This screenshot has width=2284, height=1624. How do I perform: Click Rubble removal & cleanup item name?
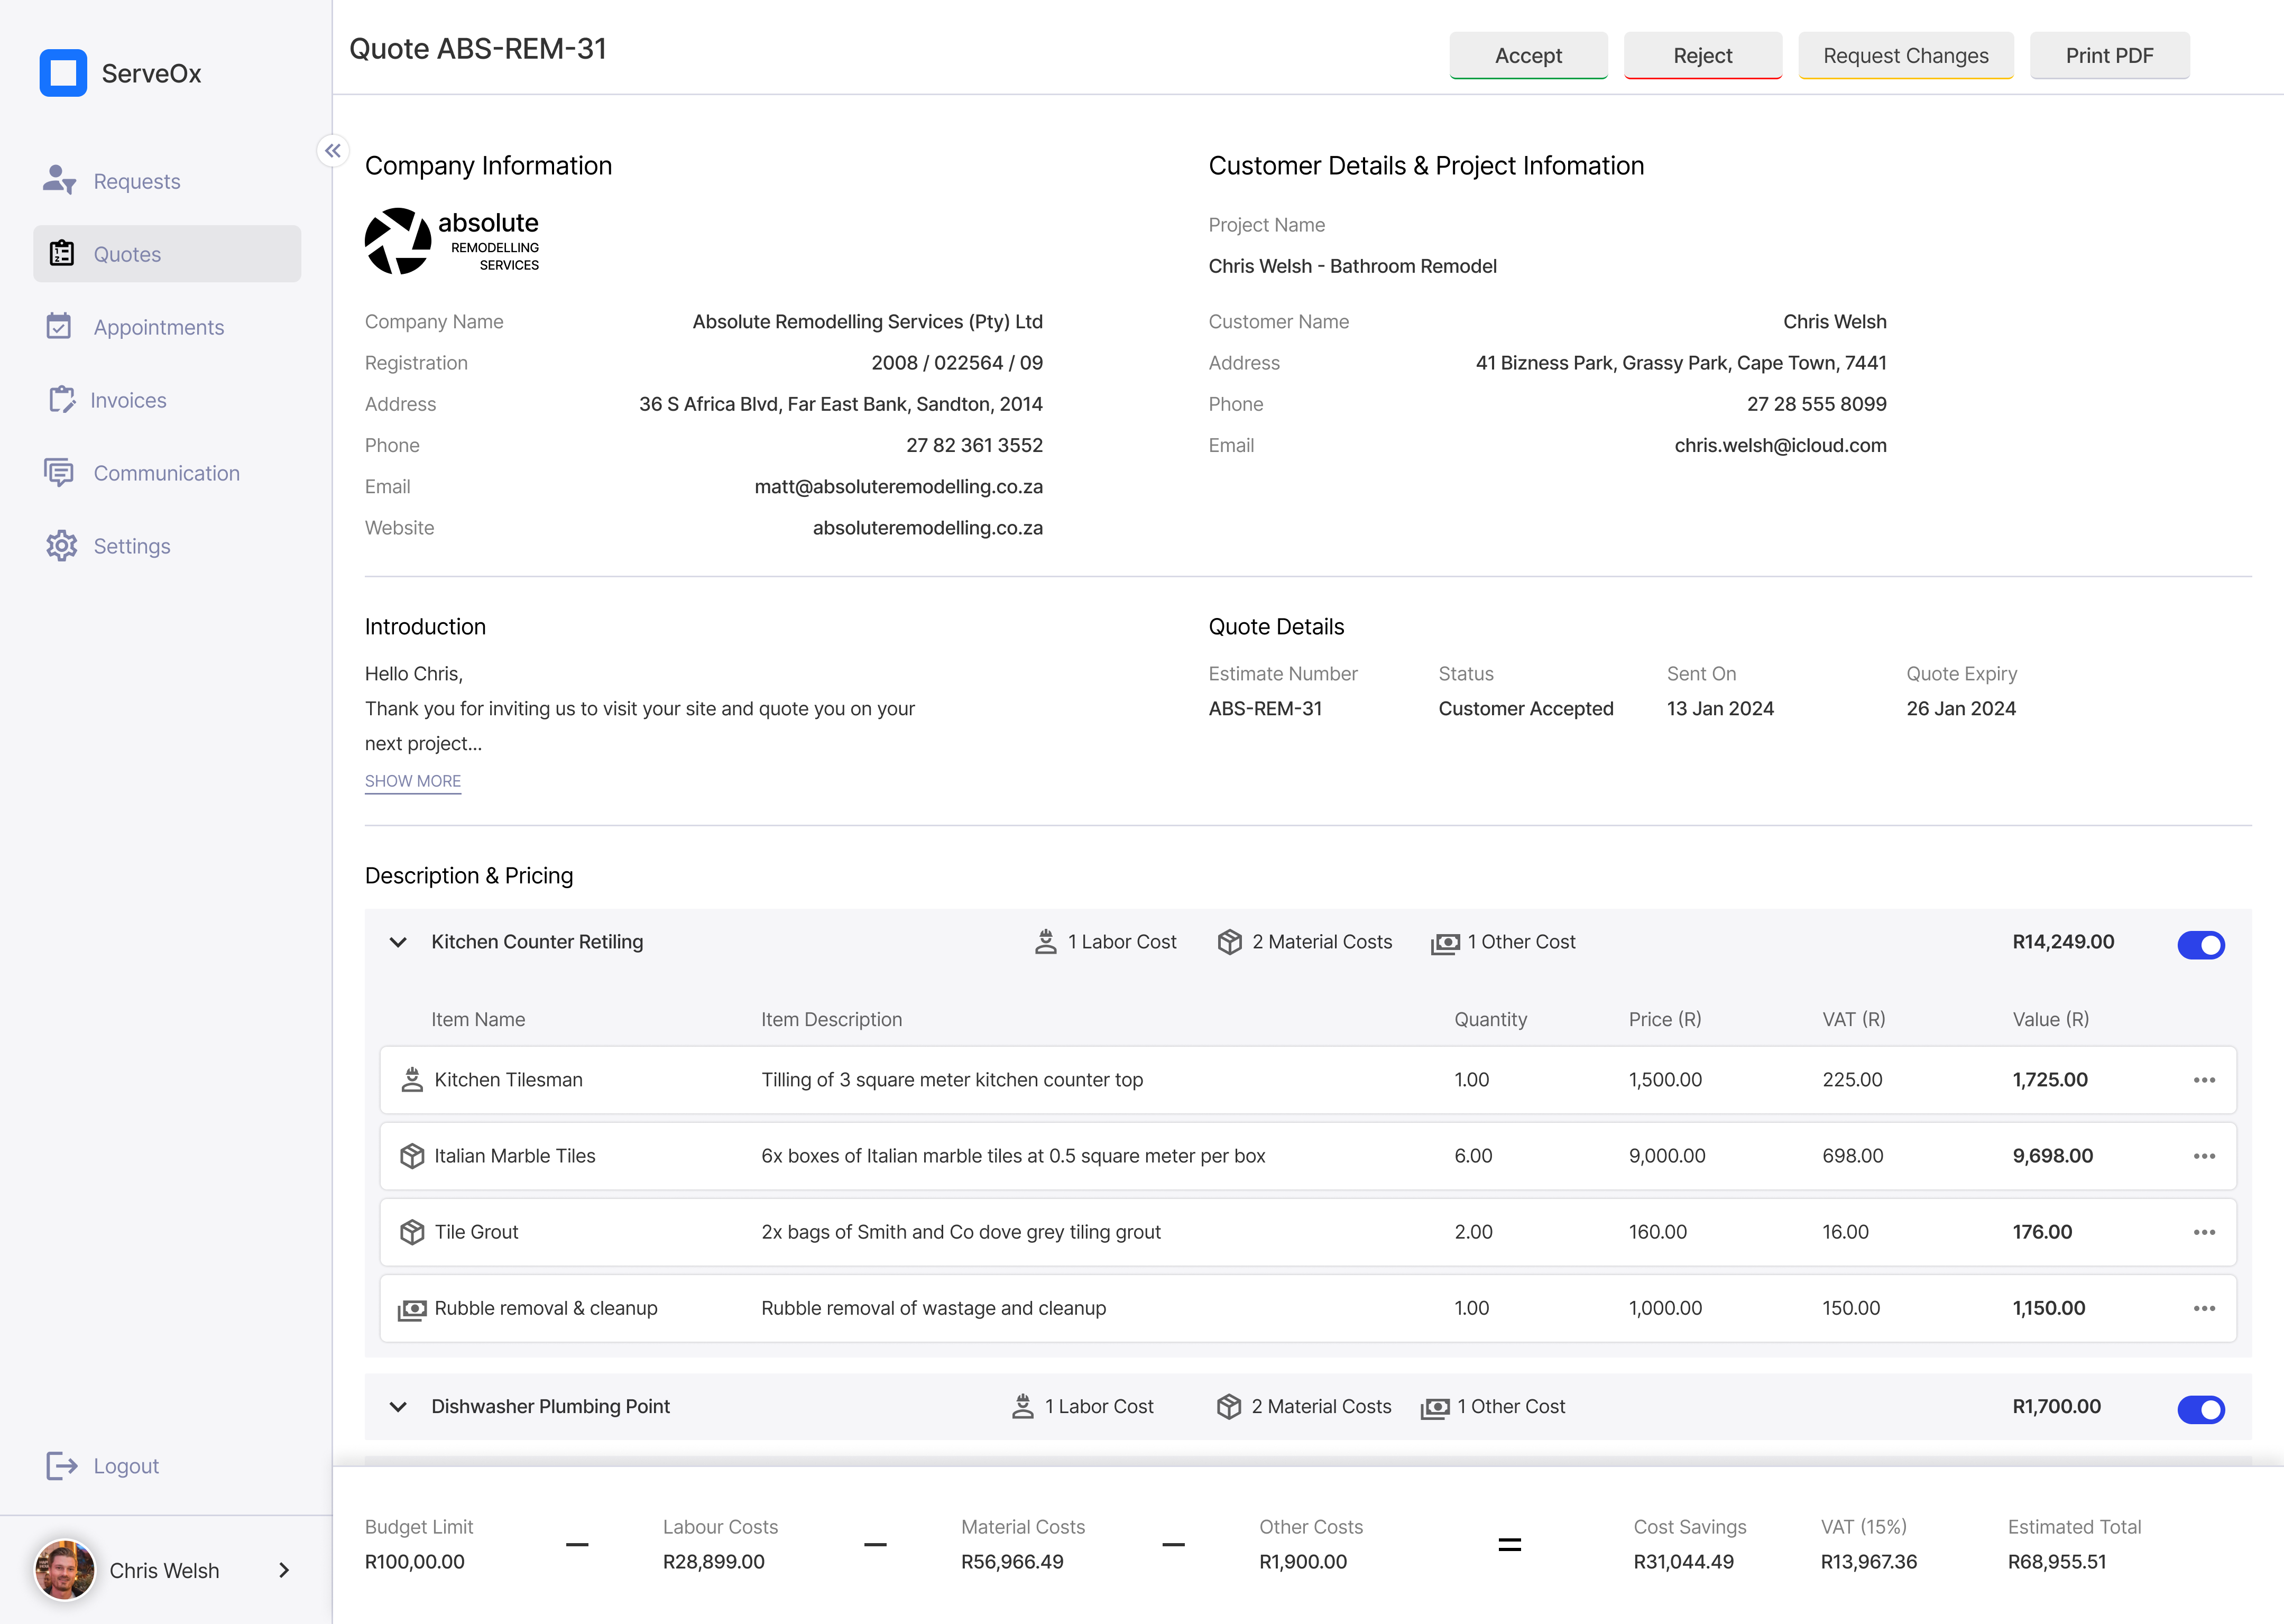click(546, 1308)
